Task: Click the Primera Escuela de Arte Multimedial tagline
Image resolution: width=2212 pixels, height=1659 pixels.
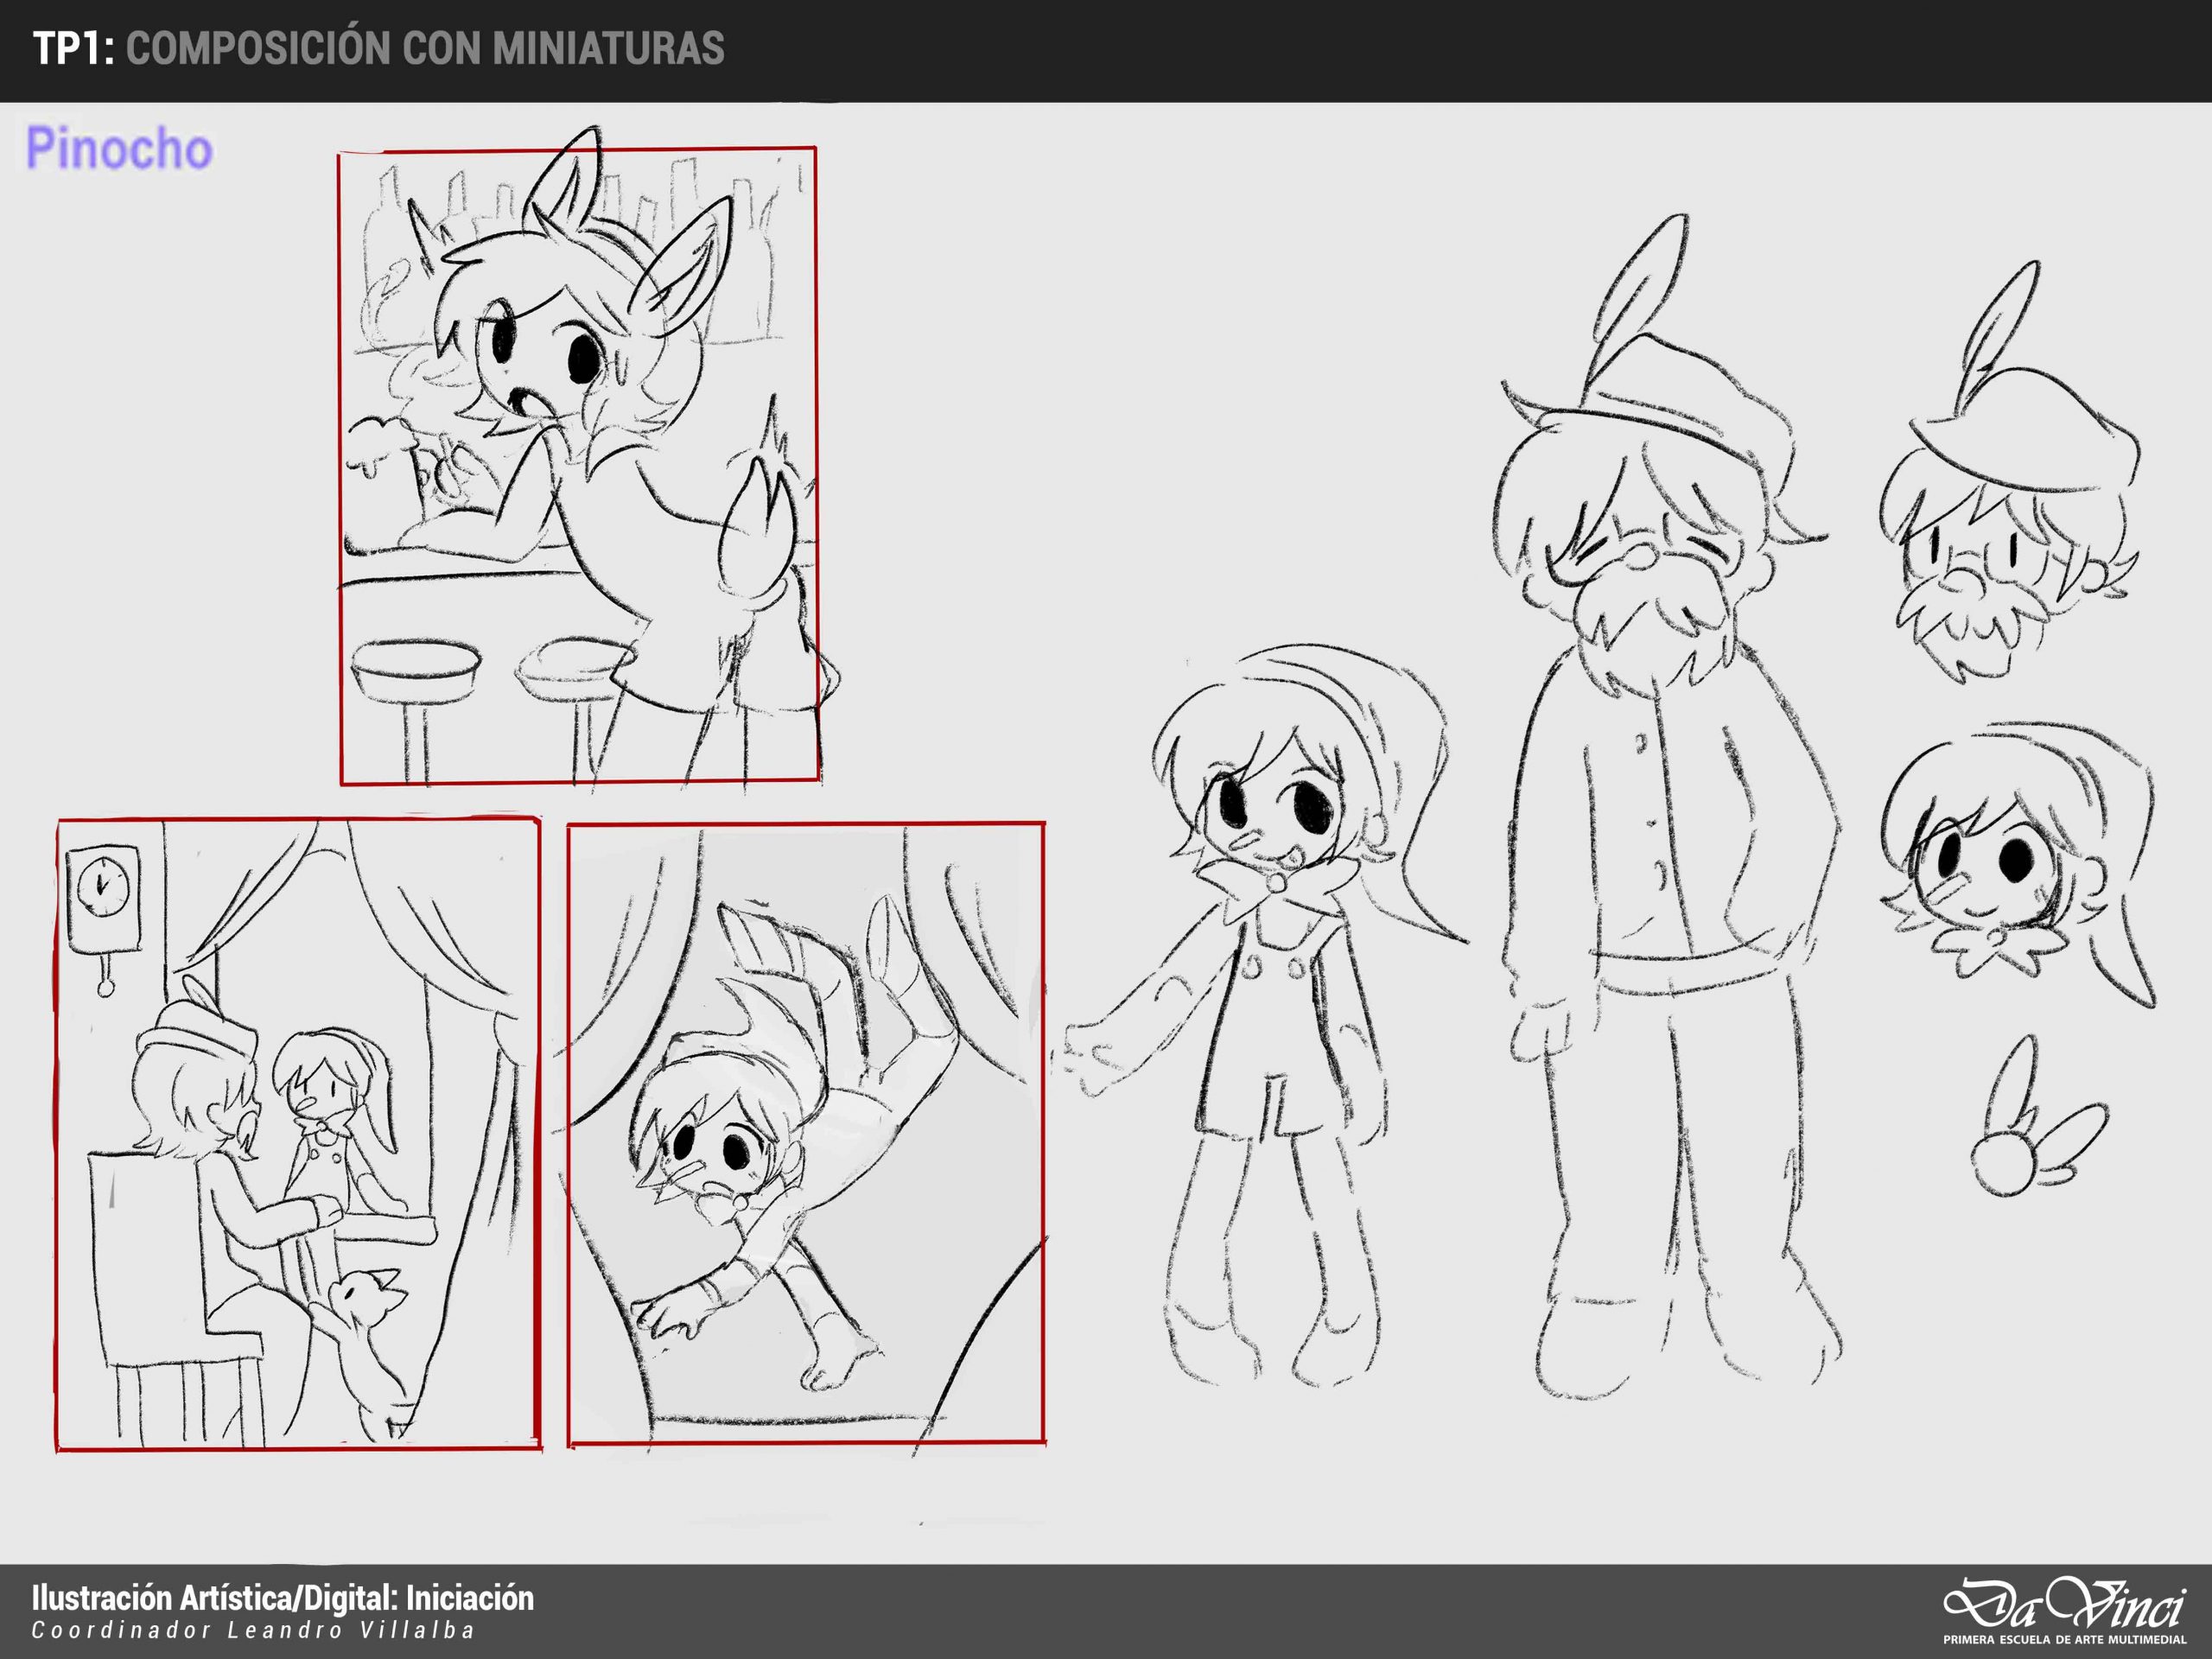Action: tap(2064, 1640)
